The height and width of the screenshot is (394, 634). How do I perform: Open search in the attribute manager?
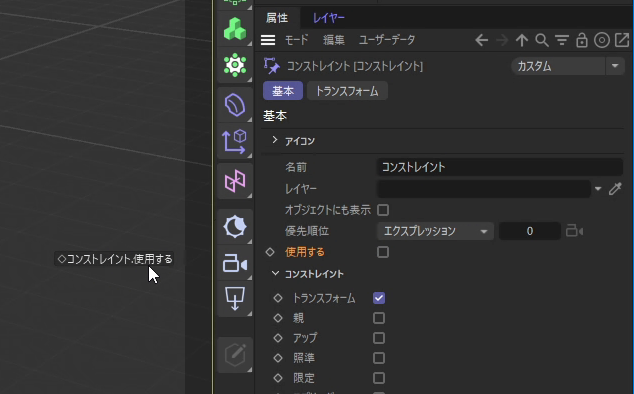coord(542,40)
